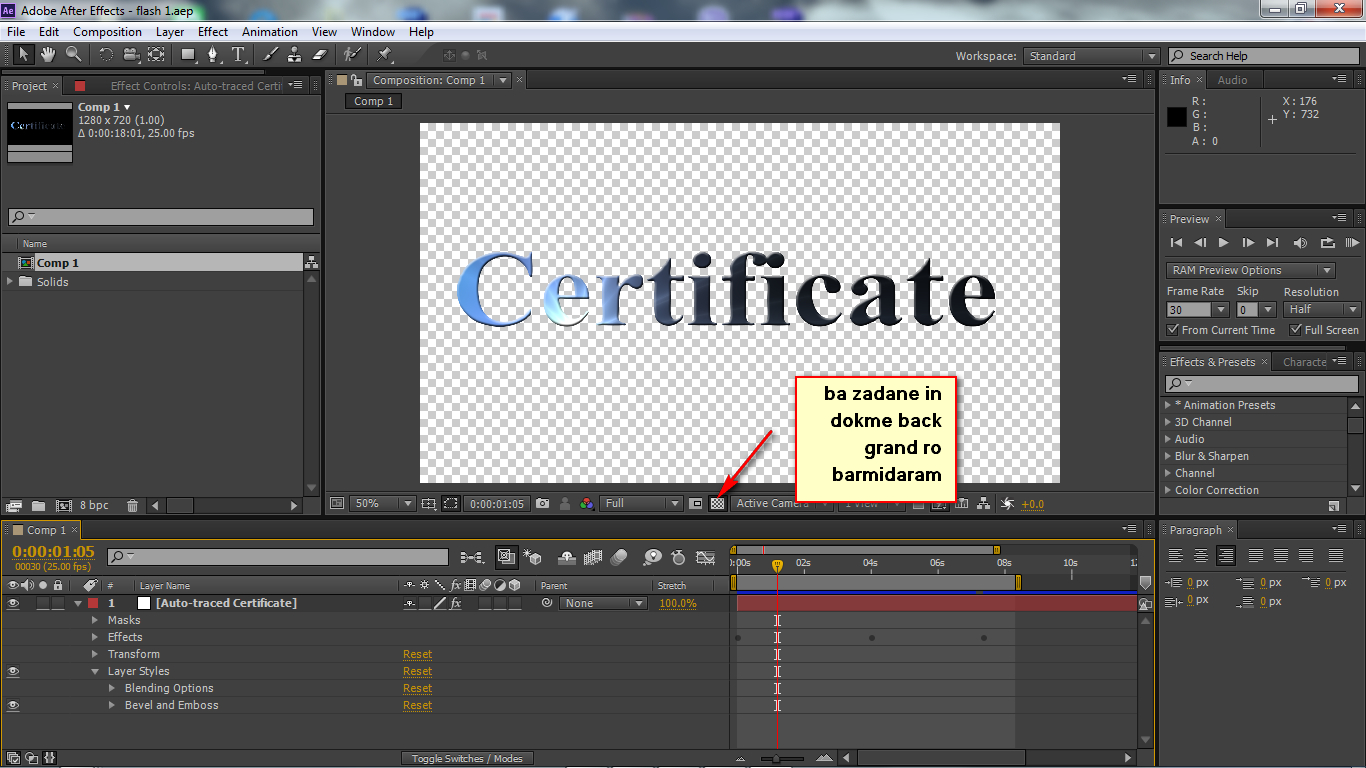Delete selected project item trash icon
Image resolution: width=1366 pixels, height=768 pixels.
pyautogui.click(x=132, y=506)
